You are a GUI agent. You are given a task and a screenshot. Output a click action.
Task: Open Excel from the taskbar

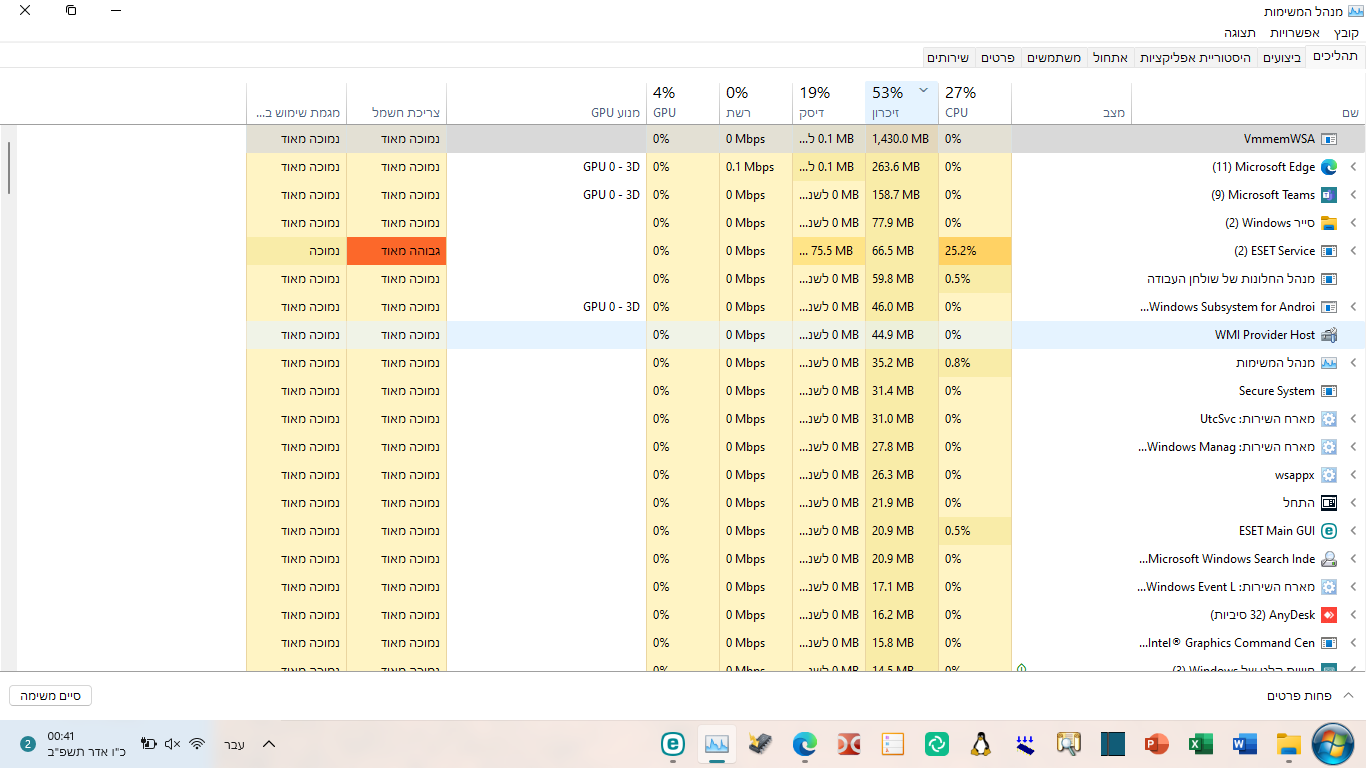[x=1201, y=744]
